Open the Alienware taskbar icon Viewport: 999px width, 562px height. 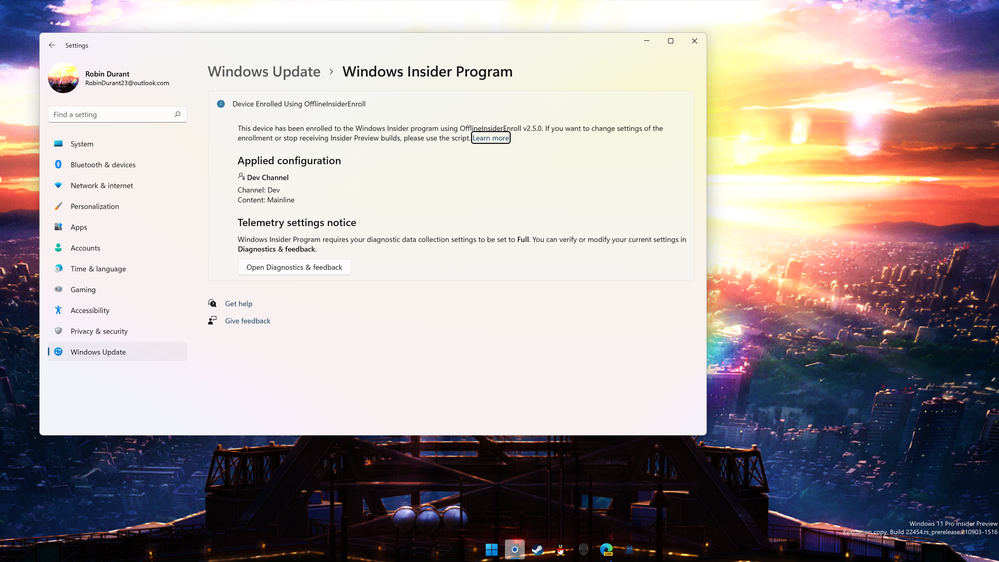[583, 549]
